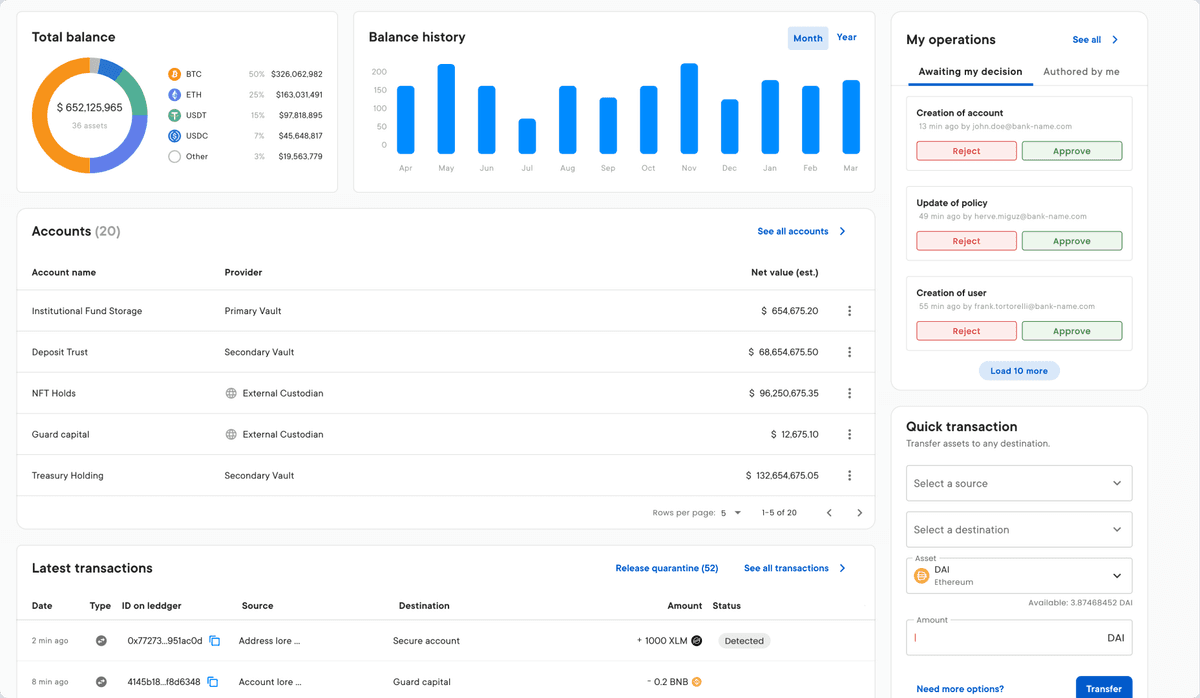Select Awaiting my decision tab
Image resolution: width=1200 pixels, height=698 pixels.
(970, 72)
